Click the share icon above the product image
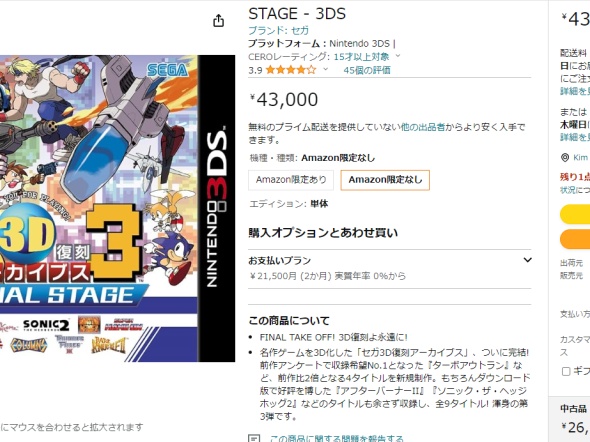This screenshot has width=590, height=442. pyautogui.click(x=219, y=21)
